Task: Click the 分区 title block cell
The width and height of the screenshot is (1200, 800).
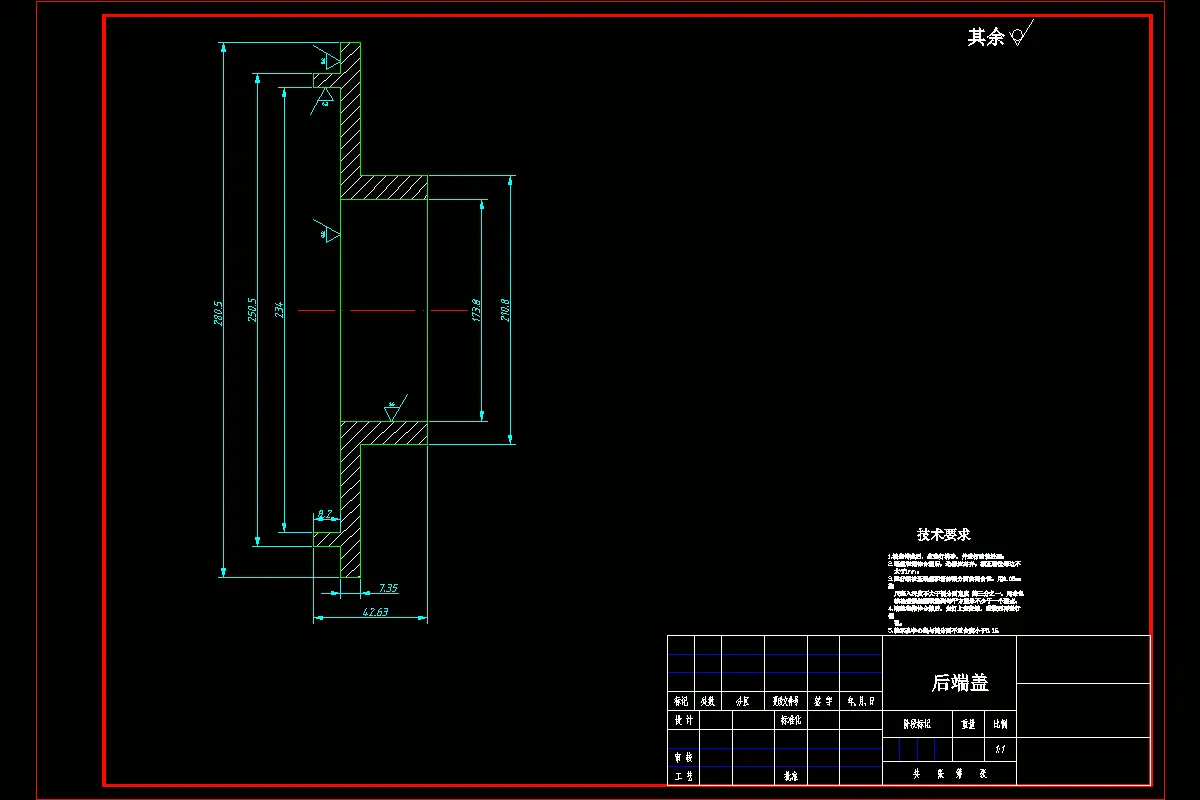Action: [743, 701]
